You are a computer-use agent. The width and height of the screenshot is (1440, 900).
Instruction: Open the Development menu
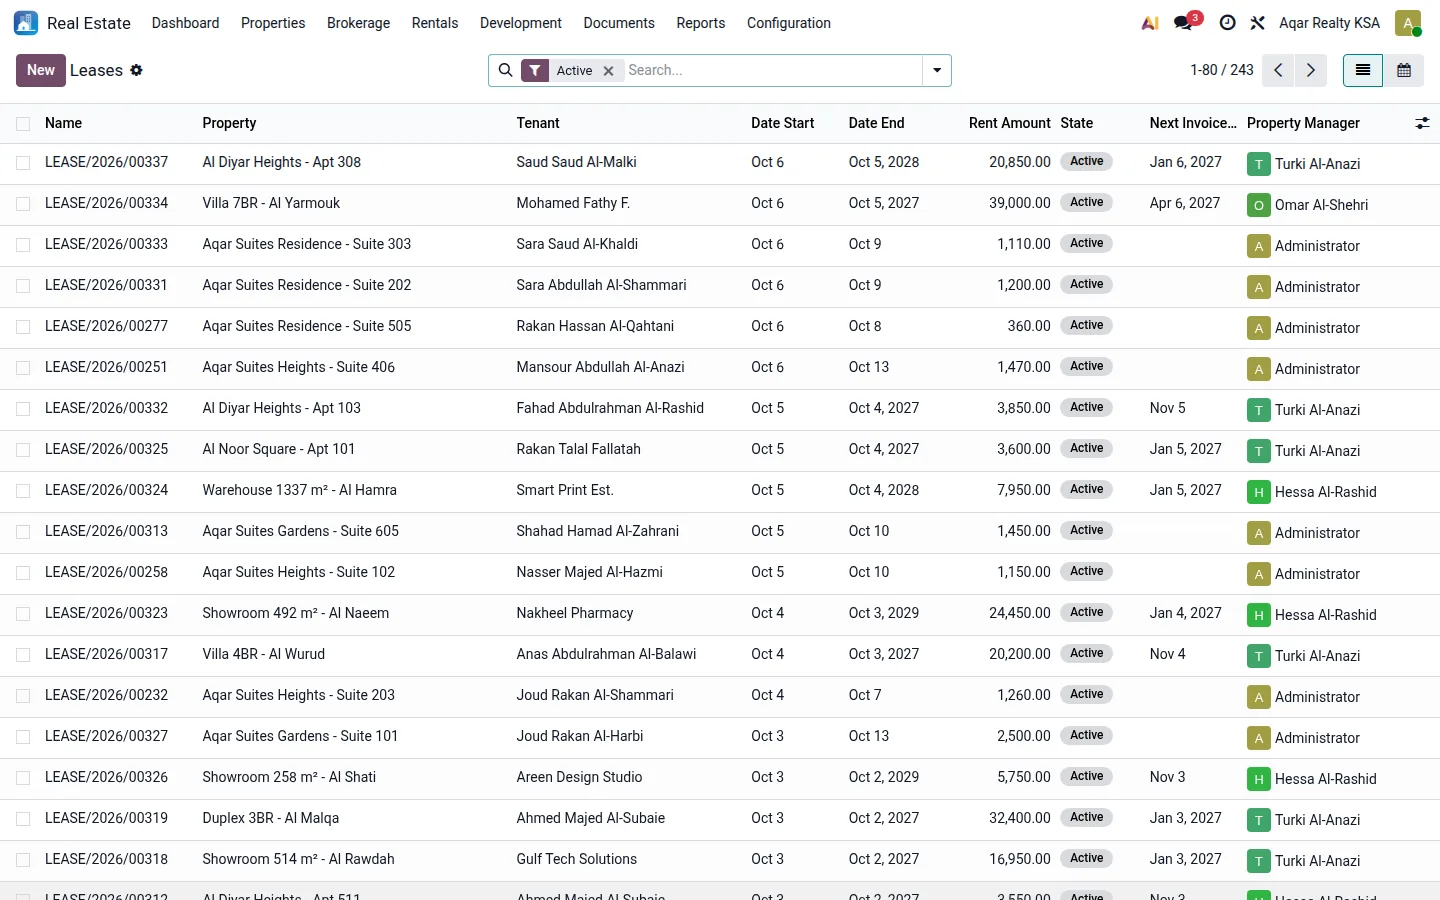[521, 23]
